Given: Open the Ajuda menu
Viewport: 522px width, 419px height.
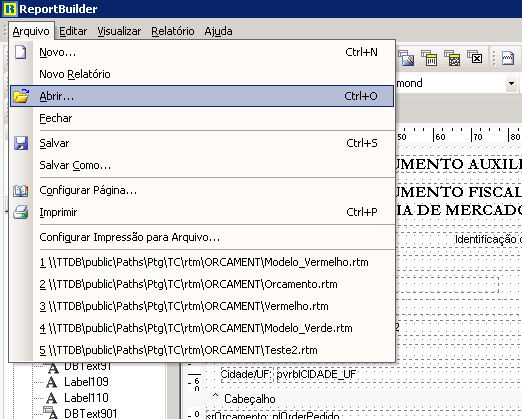Looking at the screenshot, I should tap(218, 31).
